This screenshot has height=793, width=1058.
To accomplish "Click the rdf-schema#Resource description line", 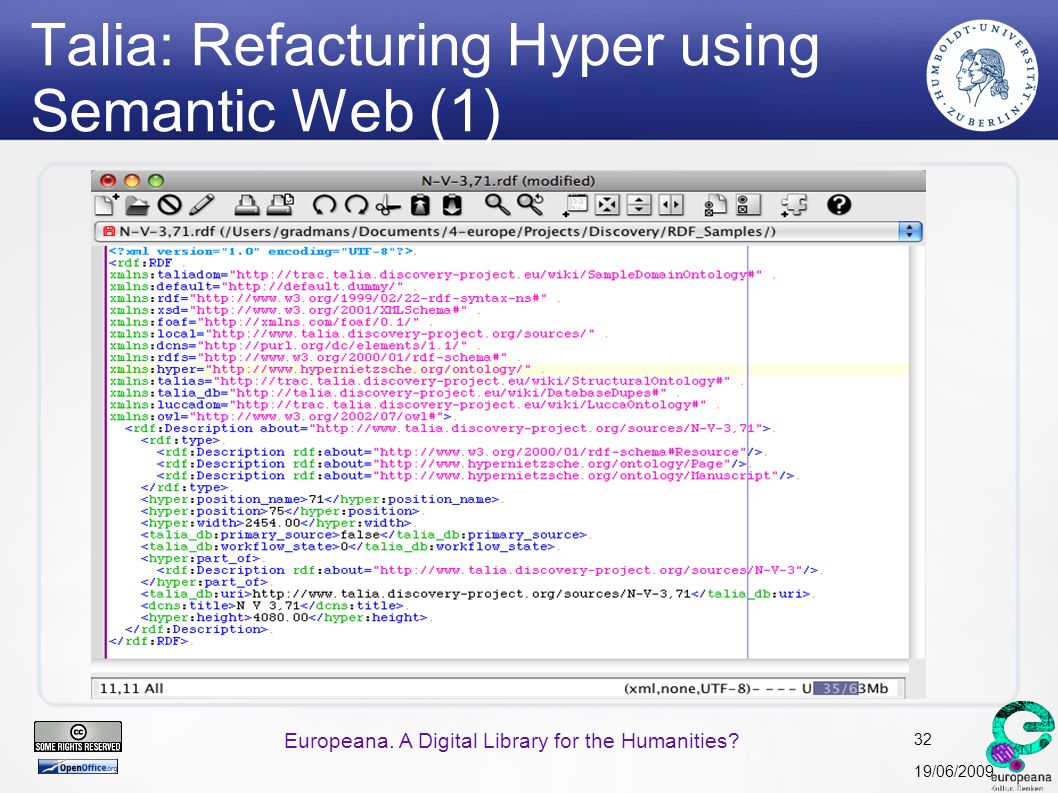I will [x=460, y=452].
